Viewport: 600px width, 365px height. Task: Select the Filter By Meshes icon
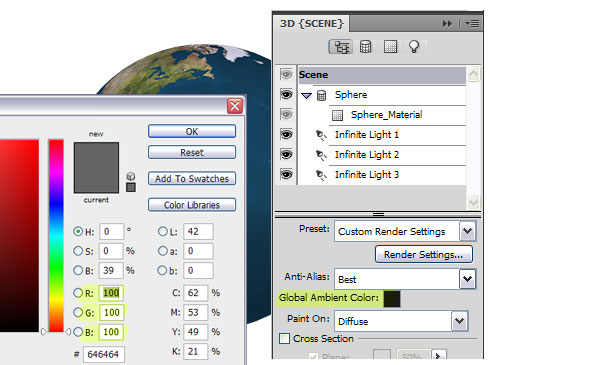[365, 47]
